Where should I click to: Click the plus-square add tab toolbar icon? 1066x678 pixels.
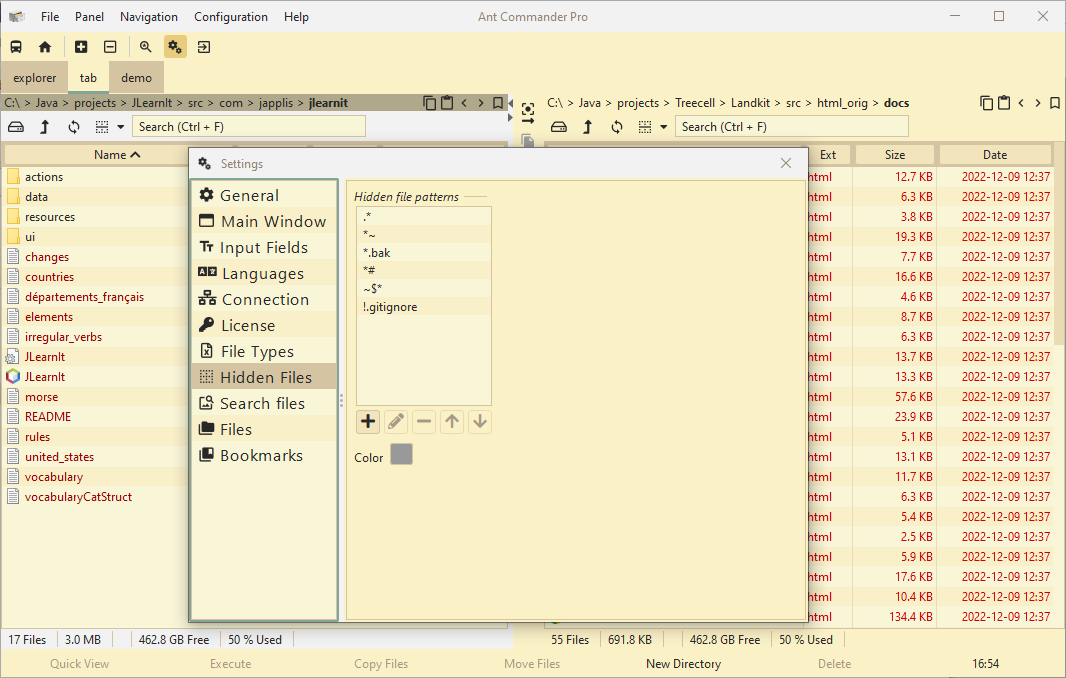(81, 47)
